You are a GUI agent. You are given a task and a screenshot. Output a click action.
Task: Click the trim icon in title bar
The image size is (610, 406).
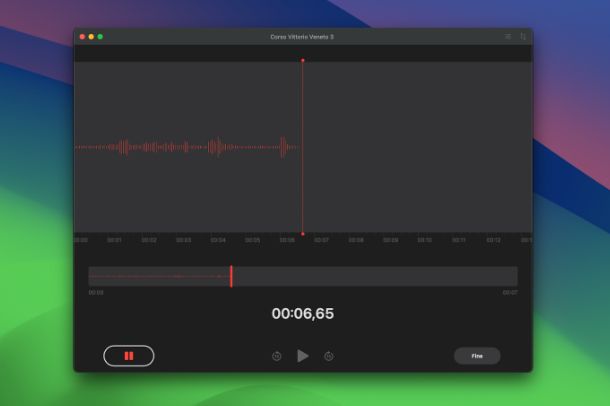pos(522,36)
